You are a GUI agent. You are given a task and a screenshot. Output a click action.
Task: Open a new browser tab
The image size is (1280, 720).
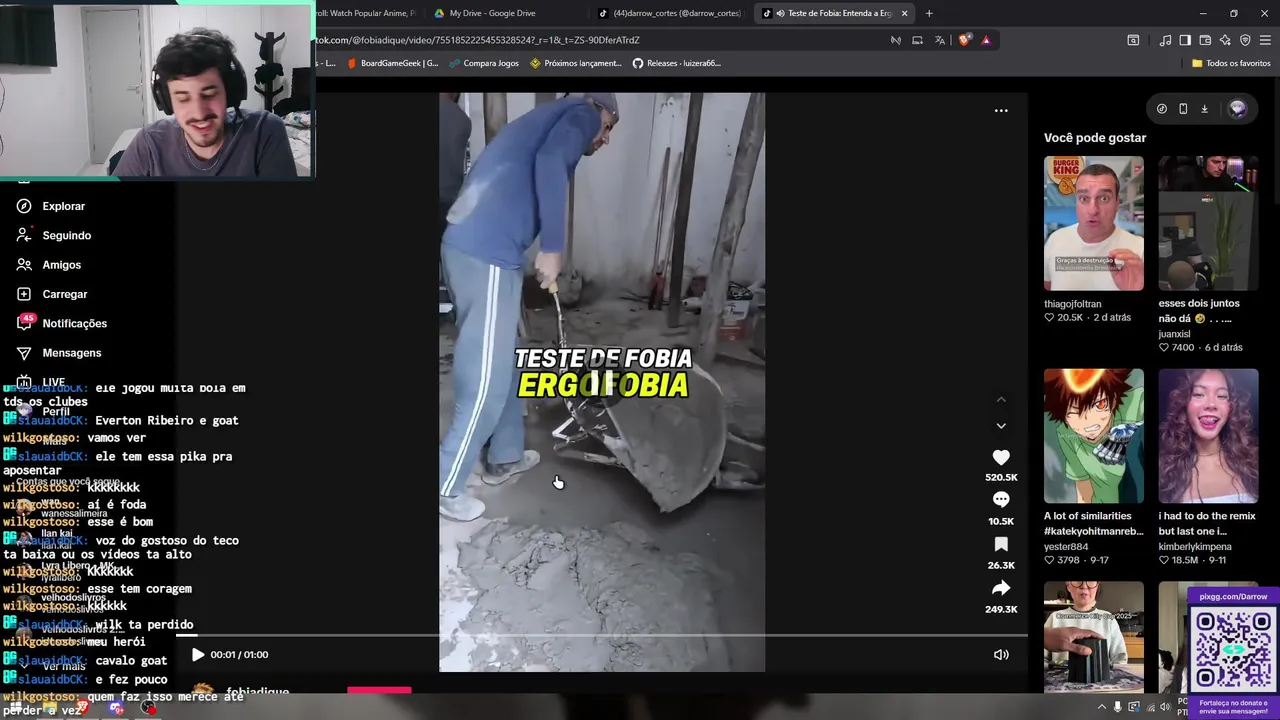click(x=929, y=13)
